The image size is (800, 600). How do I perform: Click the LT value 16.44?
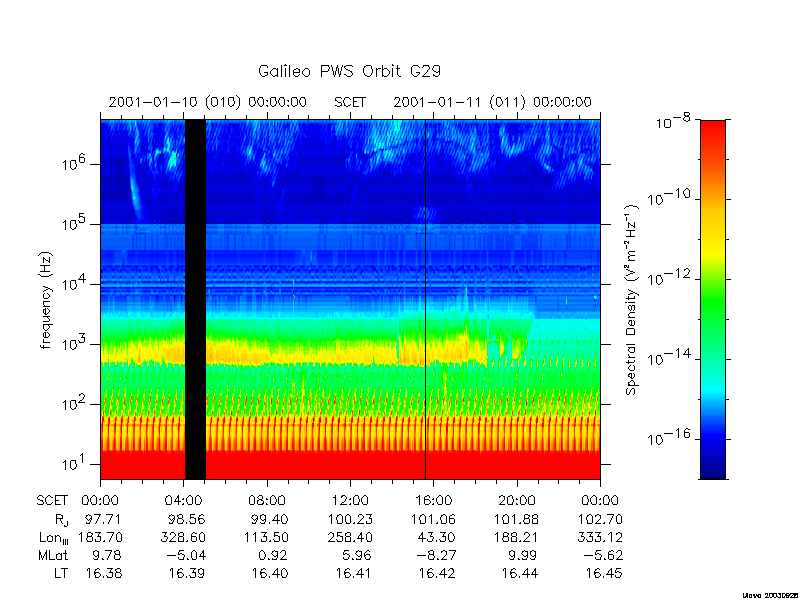[x=520, y=573]
